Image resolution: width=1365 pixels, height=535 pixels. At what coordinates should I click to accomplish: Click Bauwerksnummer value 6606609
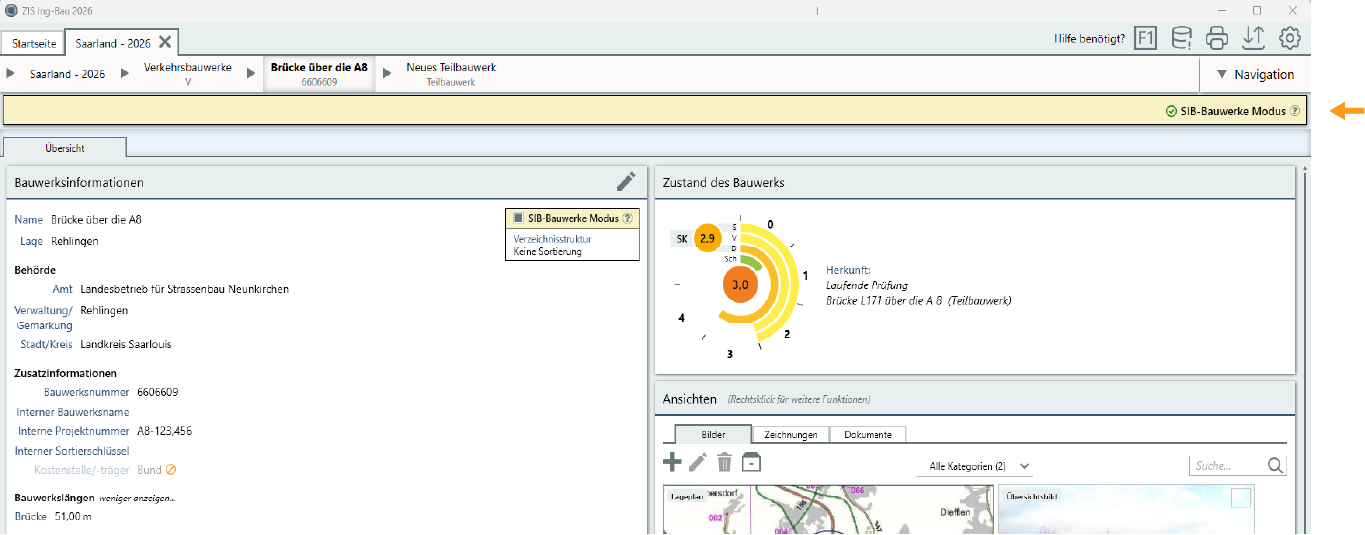(x=157, y=392)
